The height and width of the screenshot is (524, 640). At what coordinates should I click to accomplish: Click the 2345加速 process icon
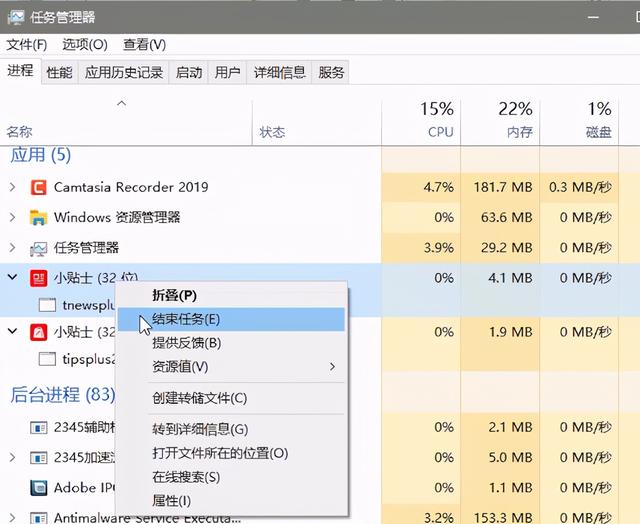[x=39, y=457]
